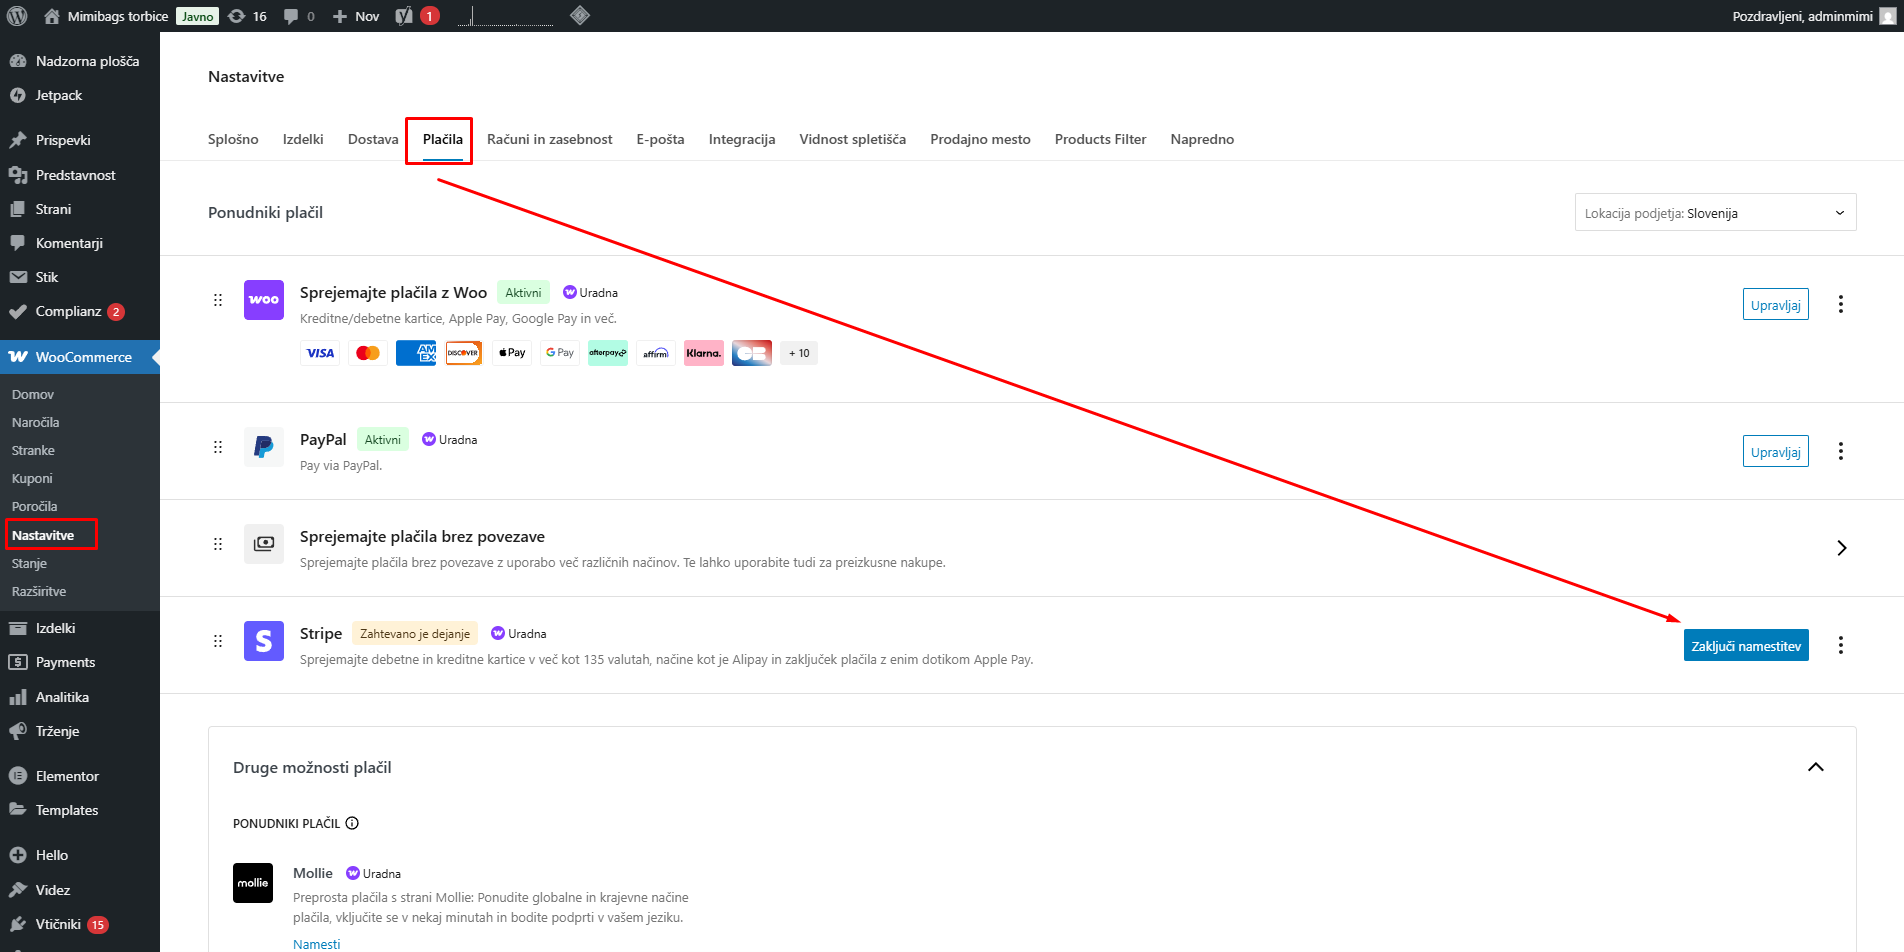
Task: Click Upravljaj for PayPal
Action: 1775,452
